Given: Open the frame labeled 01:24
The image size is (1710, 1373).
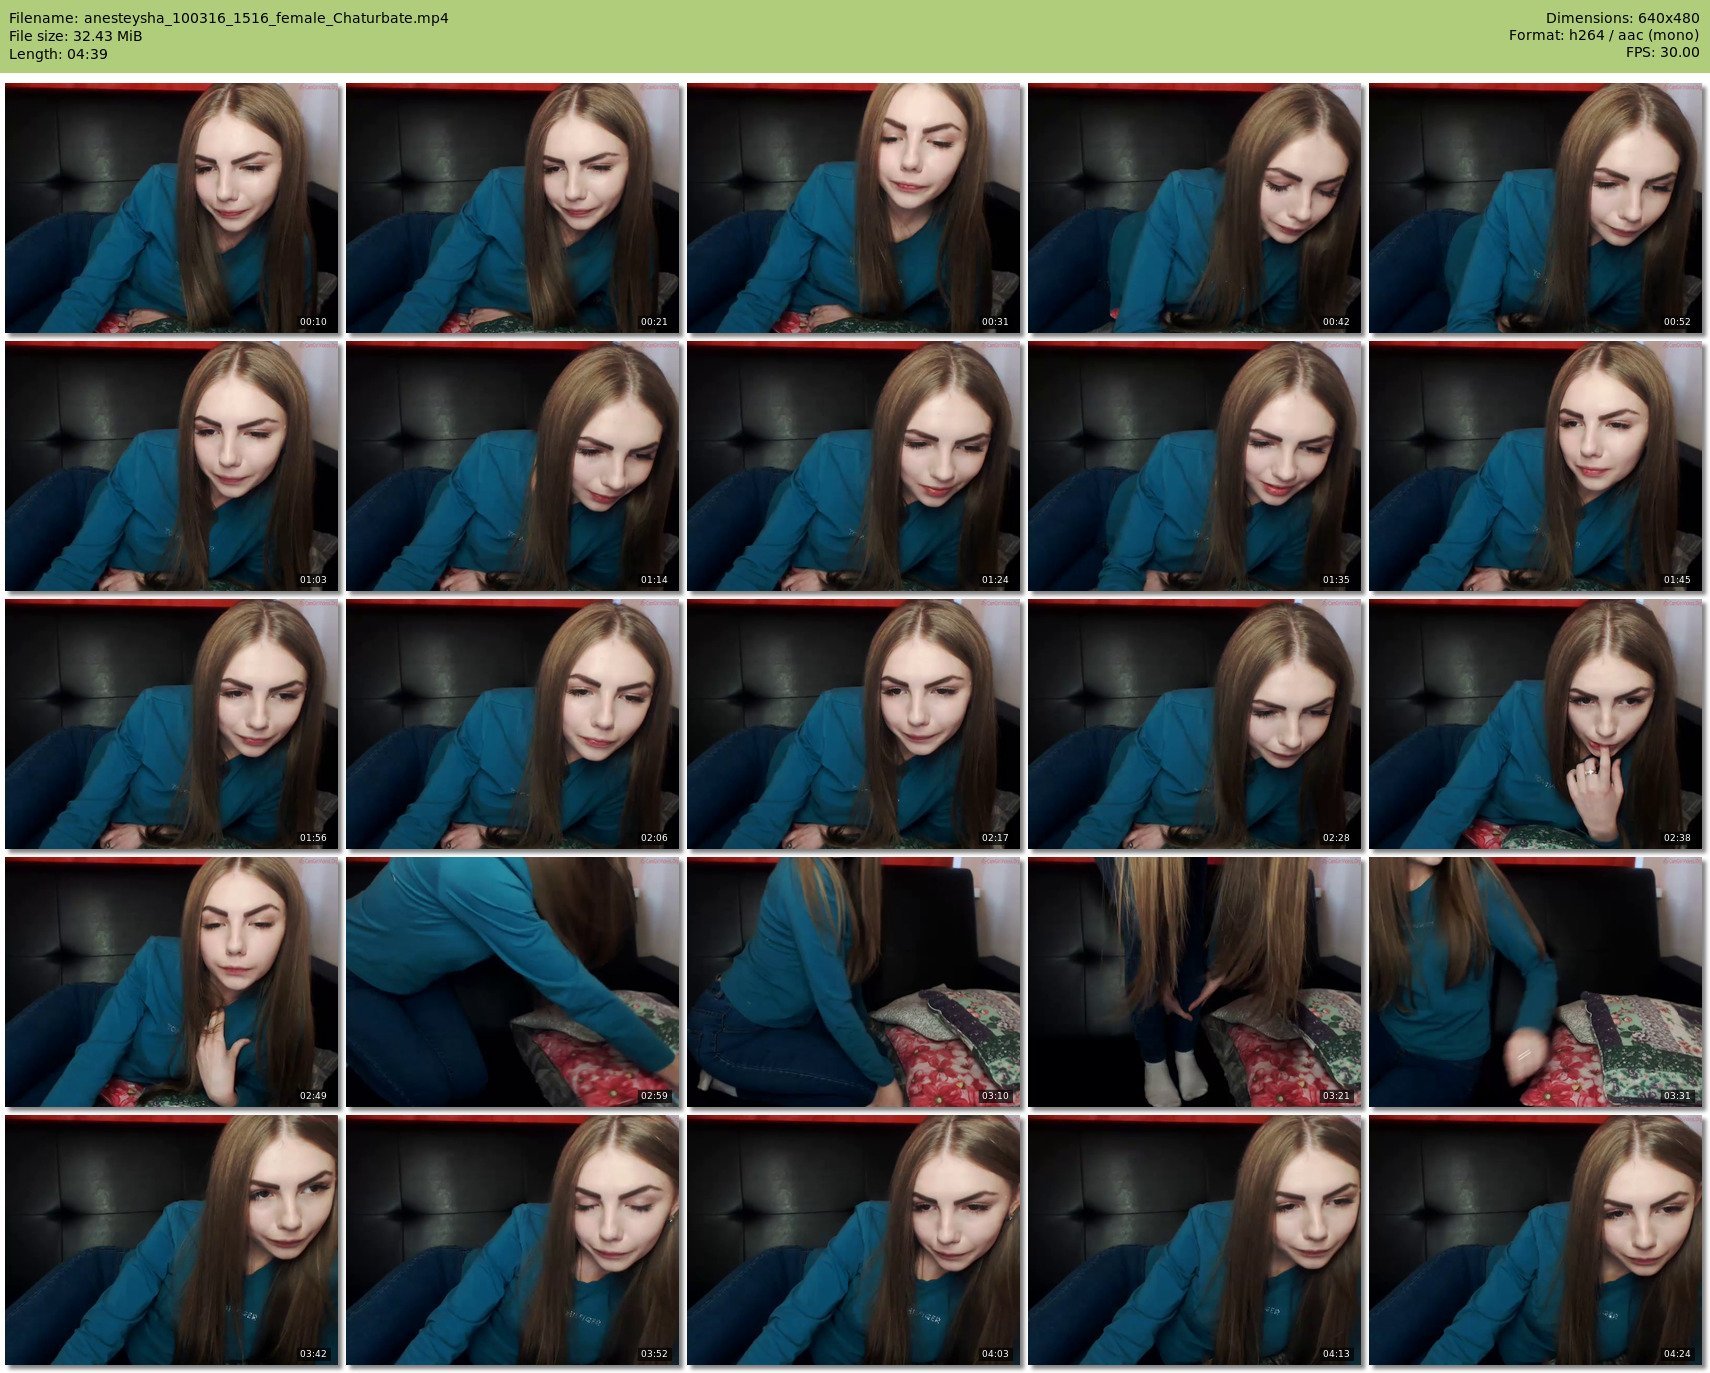Looking at the screenshot, I should click(x=854, y=466).
